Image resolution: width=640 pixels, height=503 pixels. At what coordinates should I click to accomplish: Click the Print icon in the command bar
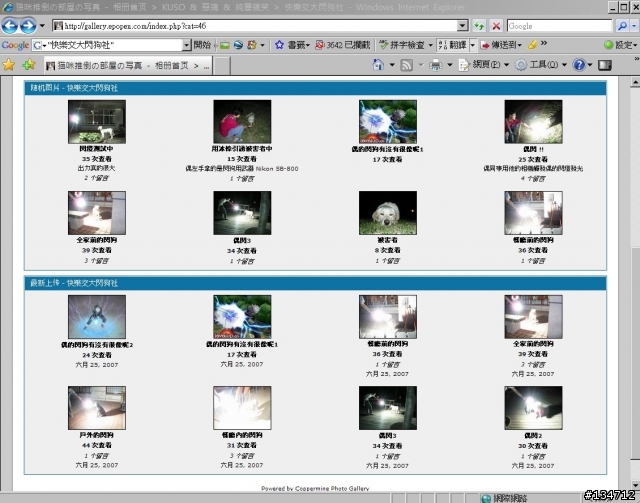436,65
